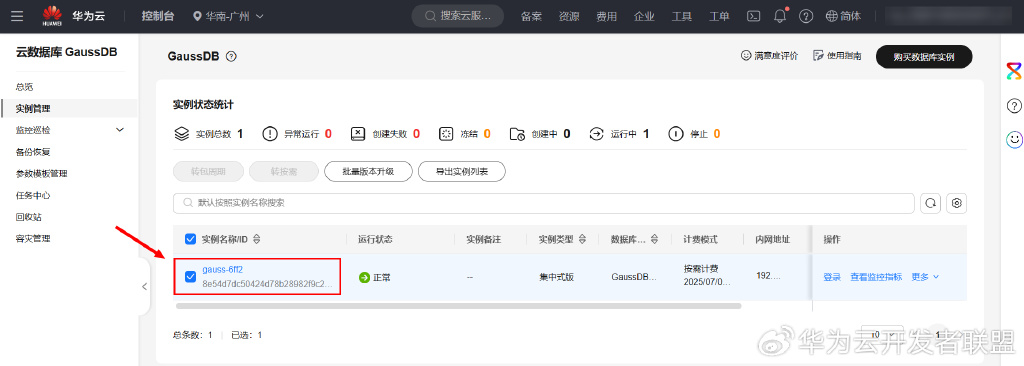Open the CloudShell terminal icon
Viewport: 1024px width, 366px height.
pos(754,16)
